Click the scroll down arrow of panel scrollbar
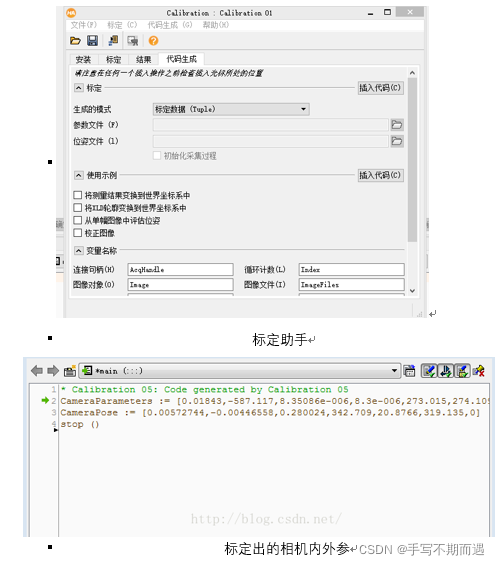Image resolution: width=500 pixels, height=565 pixels. pyautogui.click(x=412, y=290)
